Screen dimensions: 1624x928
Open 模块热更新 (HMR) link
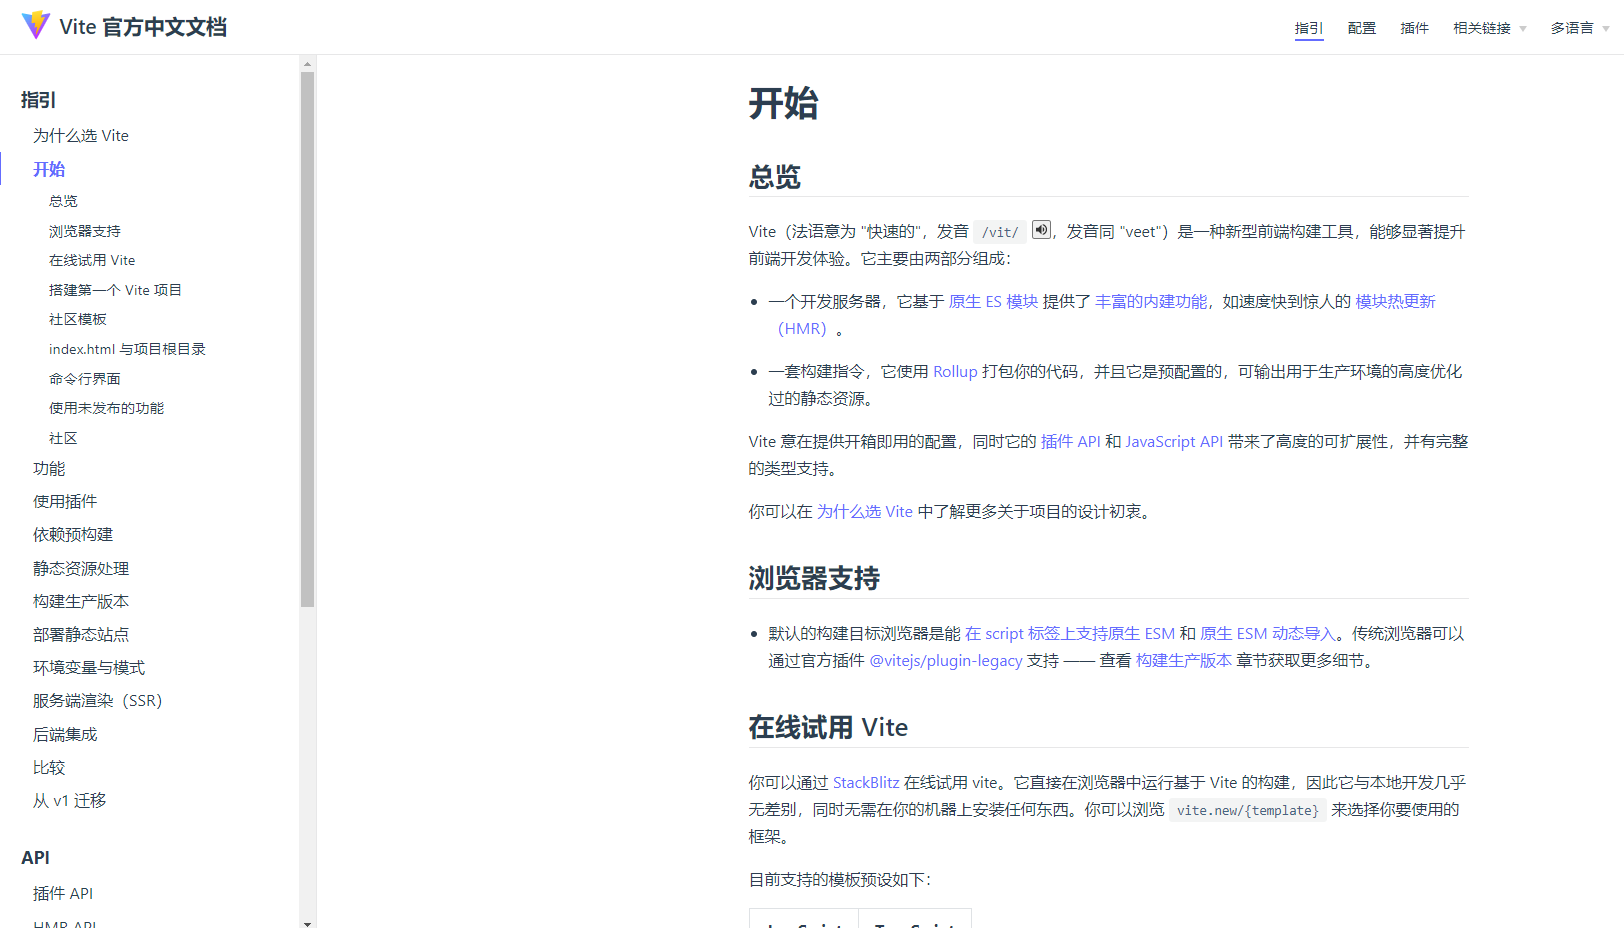[x=1395, y=300]
